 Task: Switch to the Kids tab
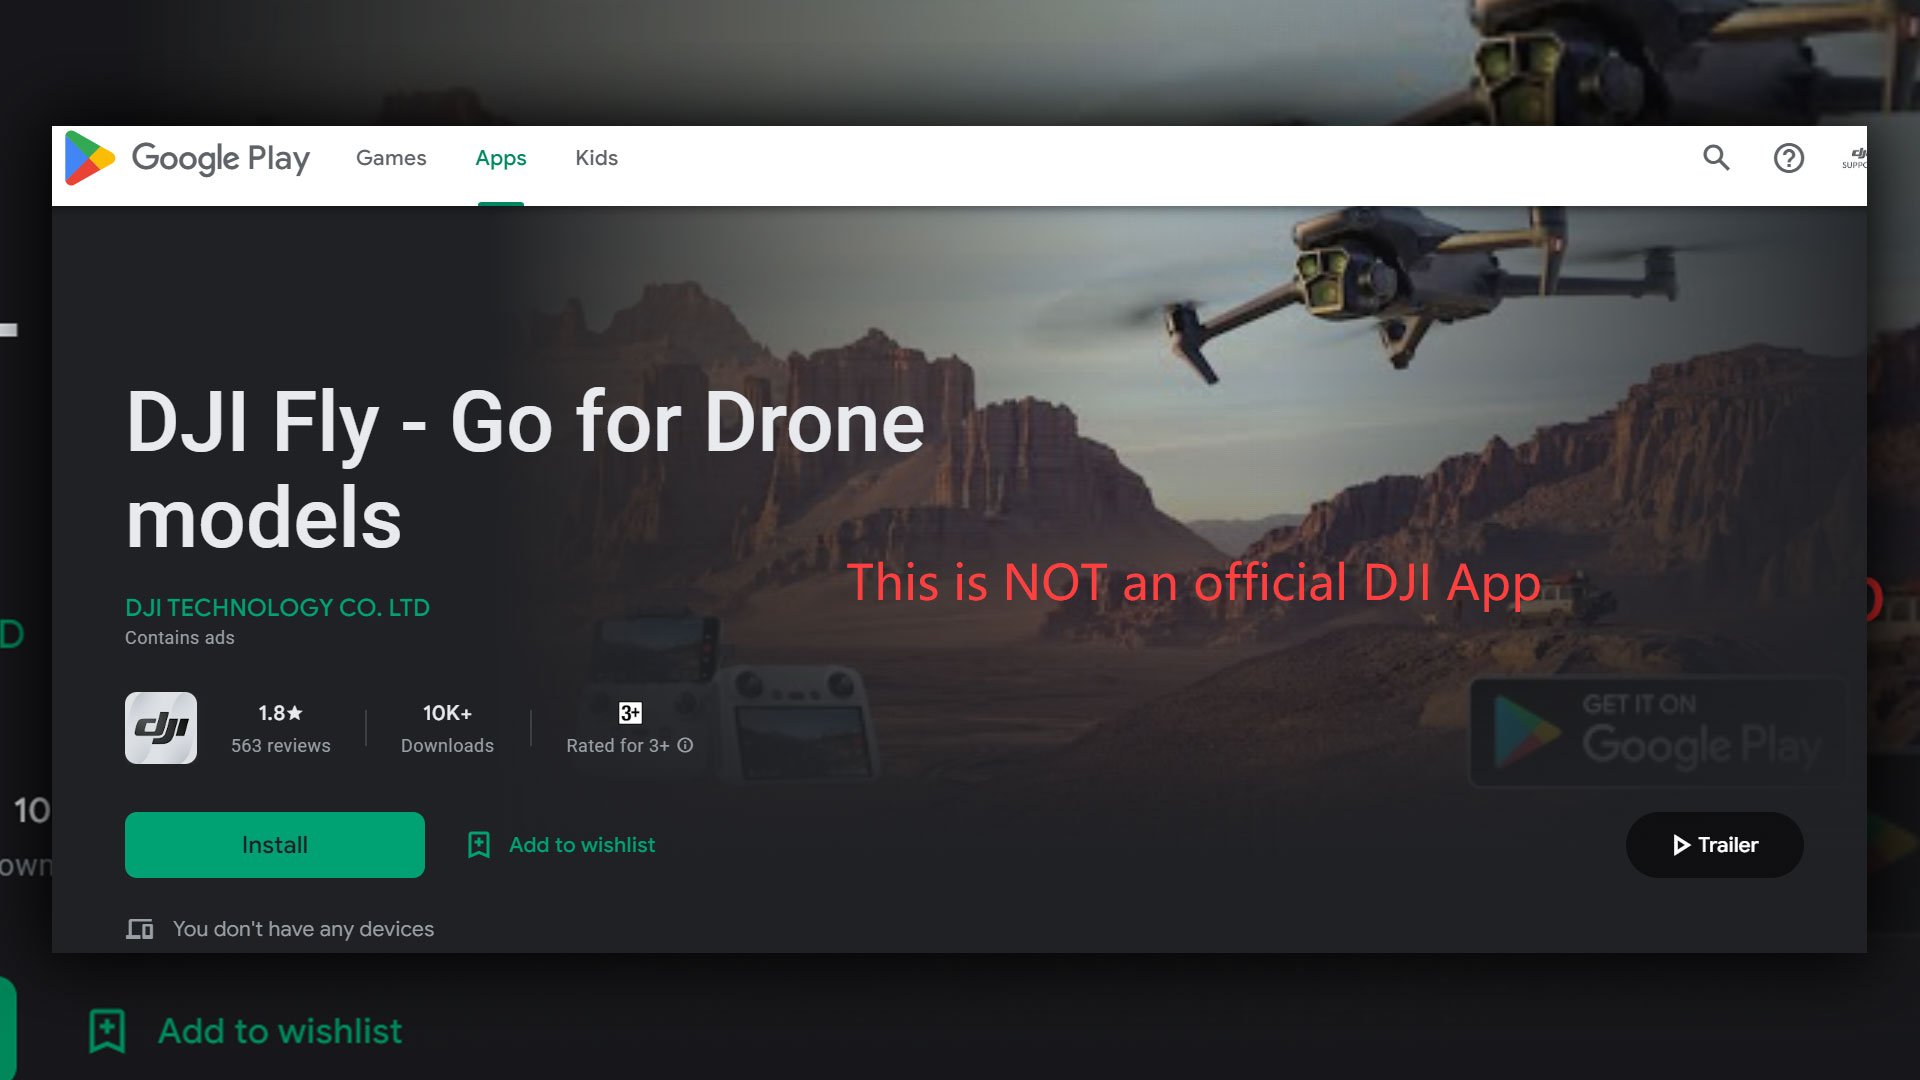pos(596,158)
